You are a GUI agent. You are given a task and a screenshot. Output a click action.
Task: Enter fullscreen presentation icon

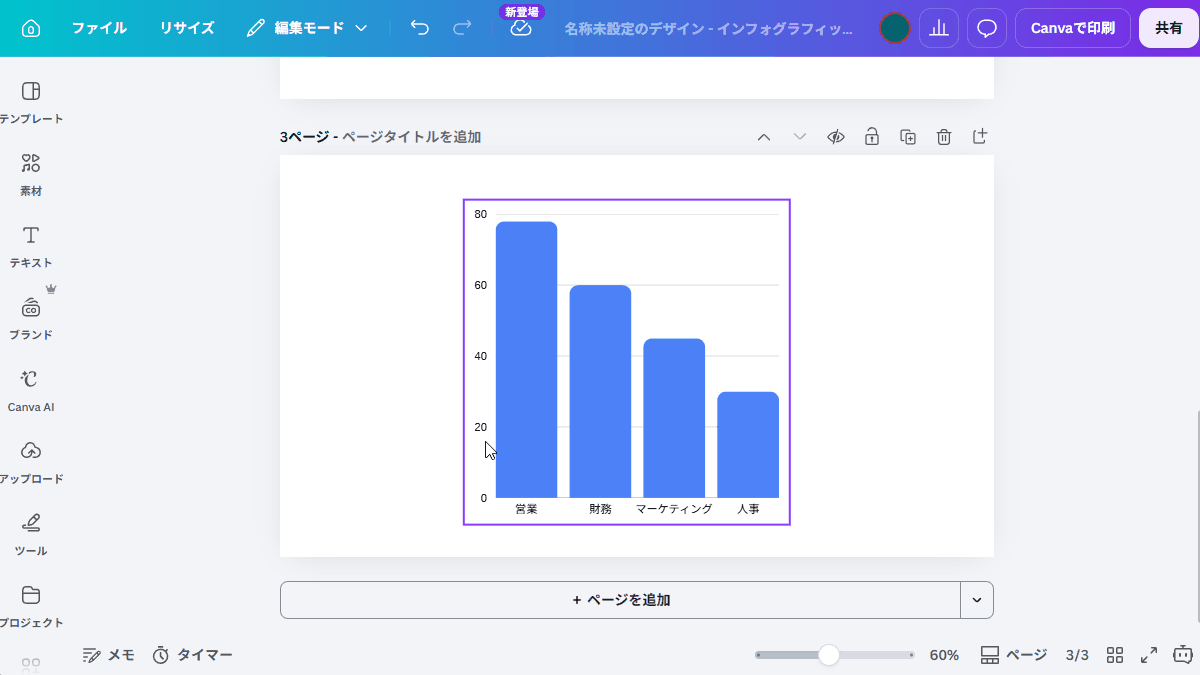(1149, 655)
